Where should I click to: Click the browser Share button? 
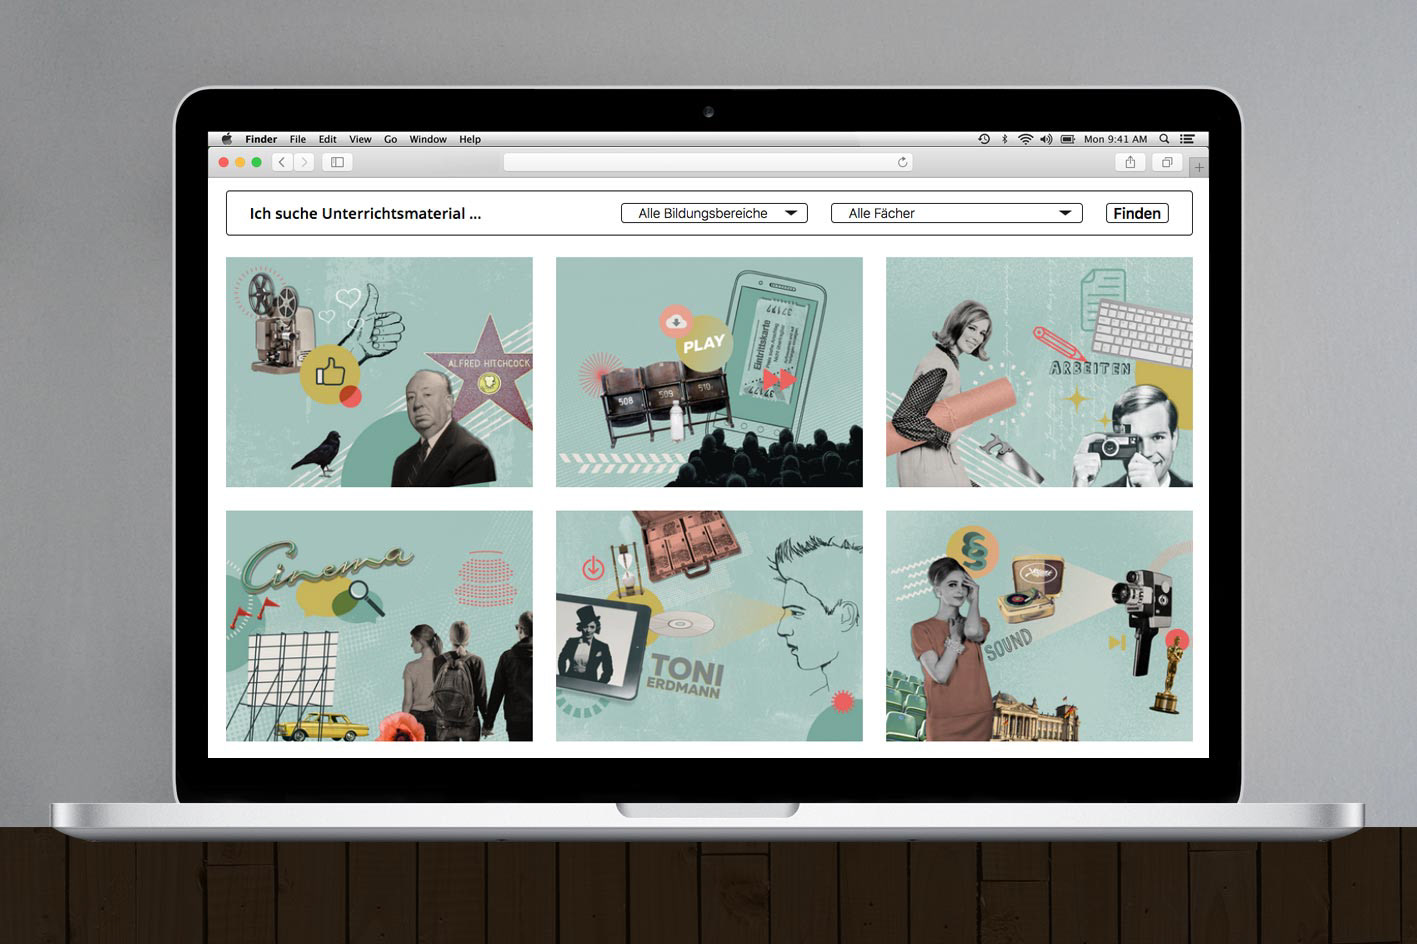pyautogui.click(x=1130, y=162)
